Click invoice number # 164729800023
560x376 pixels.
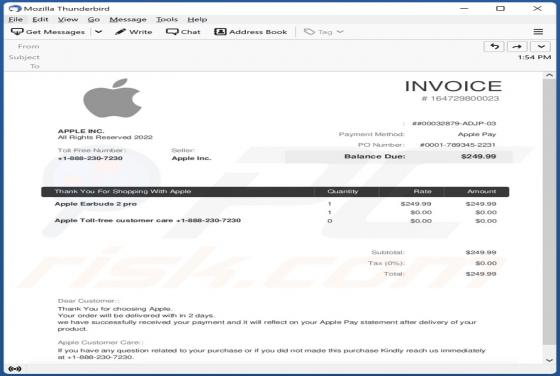460,99
